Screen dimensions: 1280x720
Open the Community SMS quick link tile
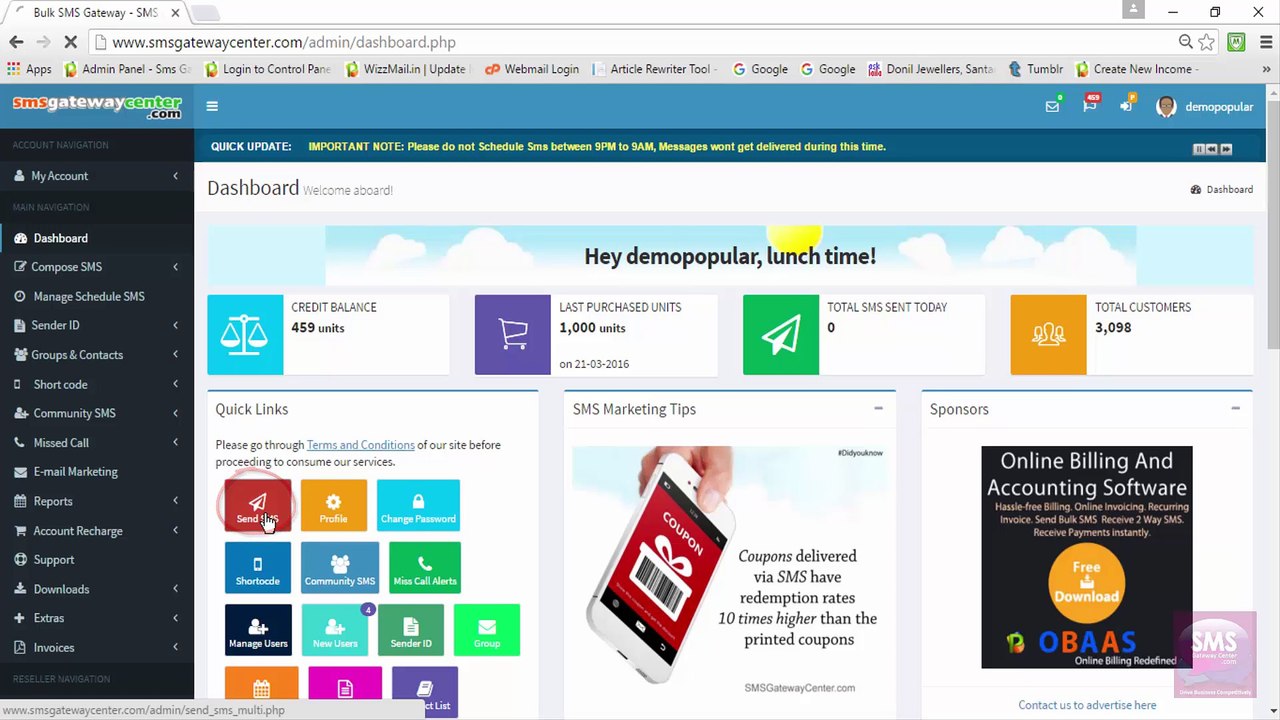(x=340, y=567)
